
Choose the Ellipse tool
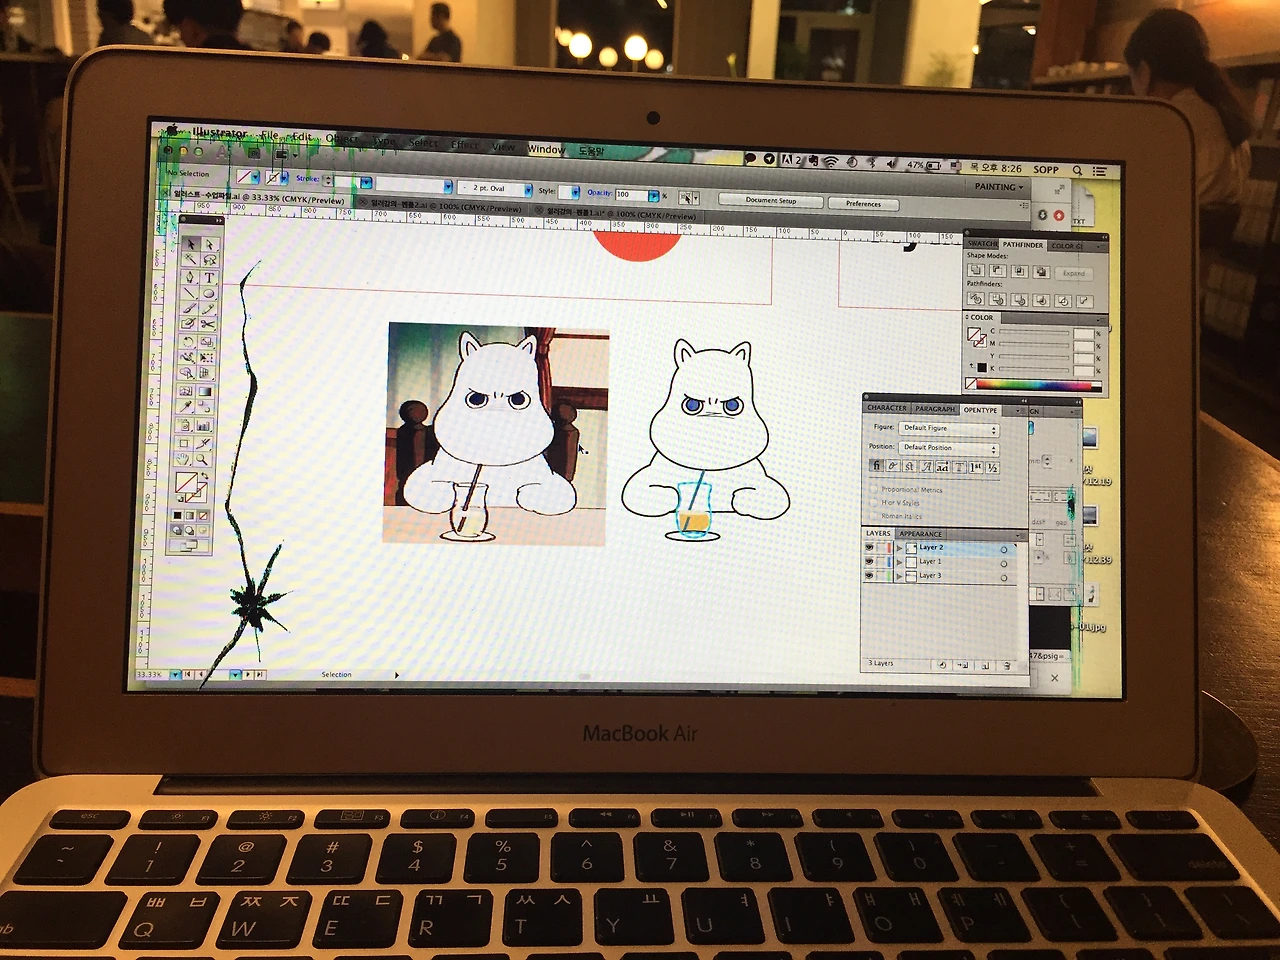click(208, 294)
